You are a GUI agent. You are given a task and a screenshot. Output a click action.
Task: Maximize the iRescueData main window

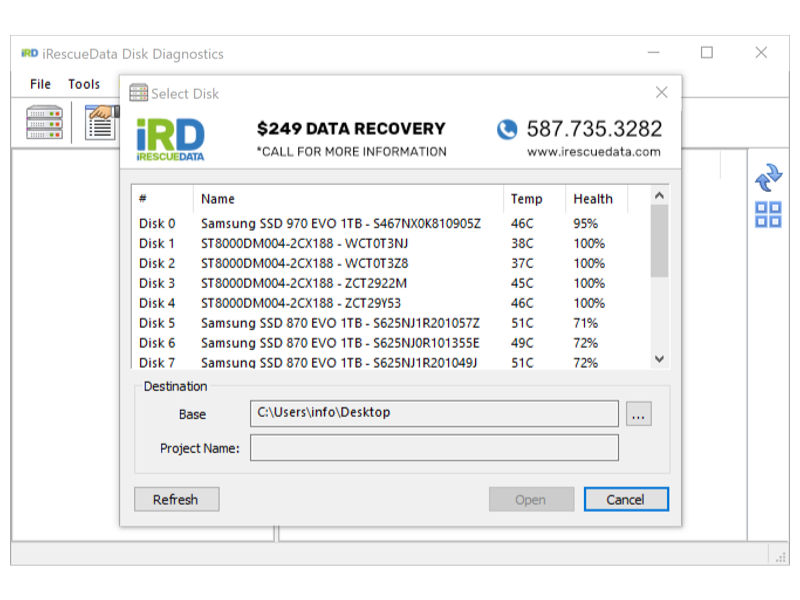click(707, 53)
